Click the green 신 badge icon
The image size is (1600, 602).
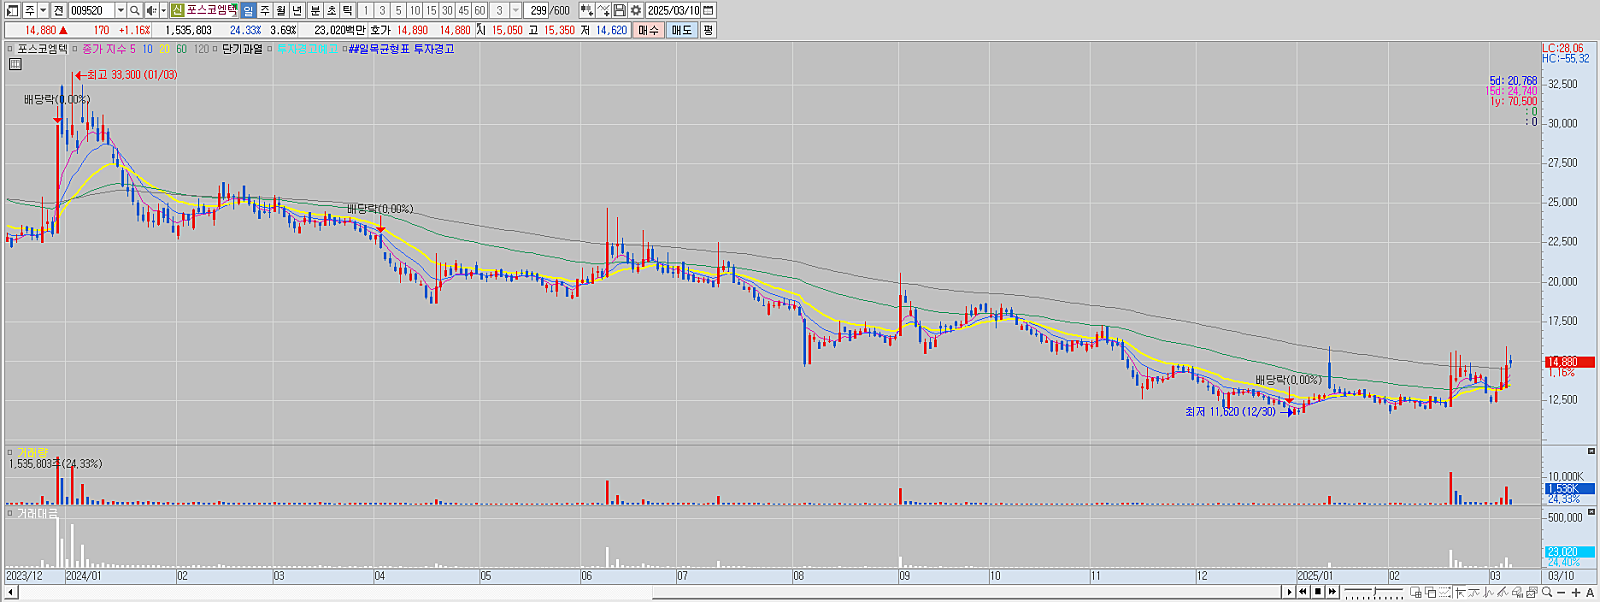(x=177, y=10)
